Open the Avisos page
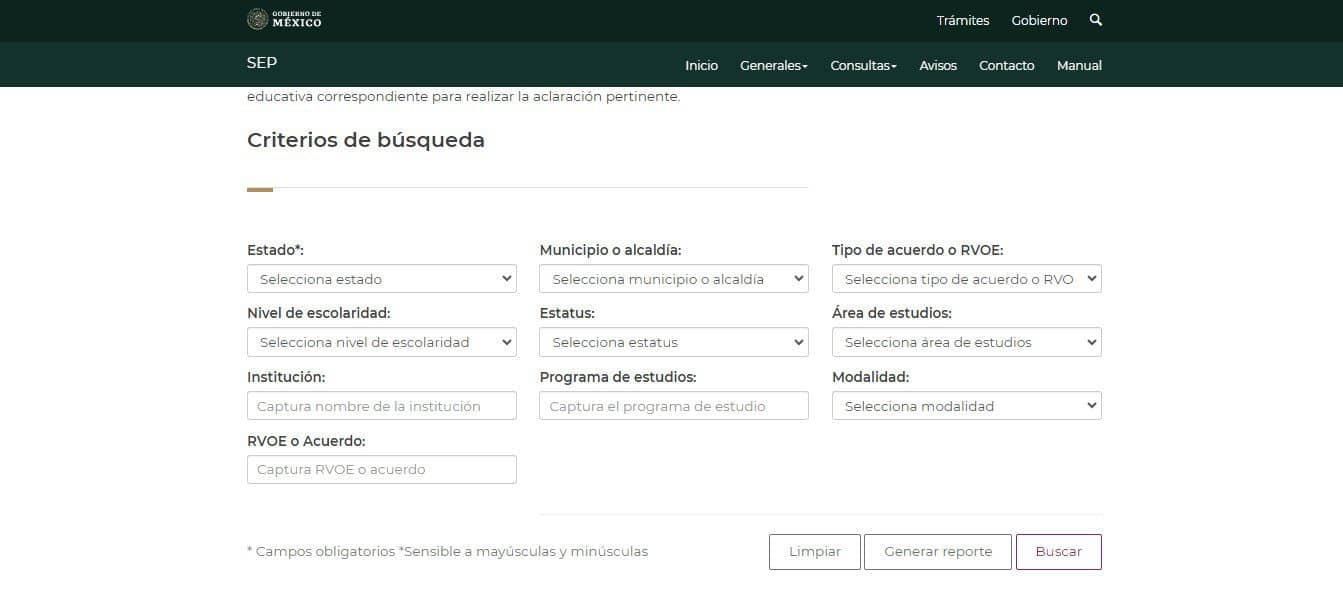This screenshot has width=1343, height=597. click(938, 65)
